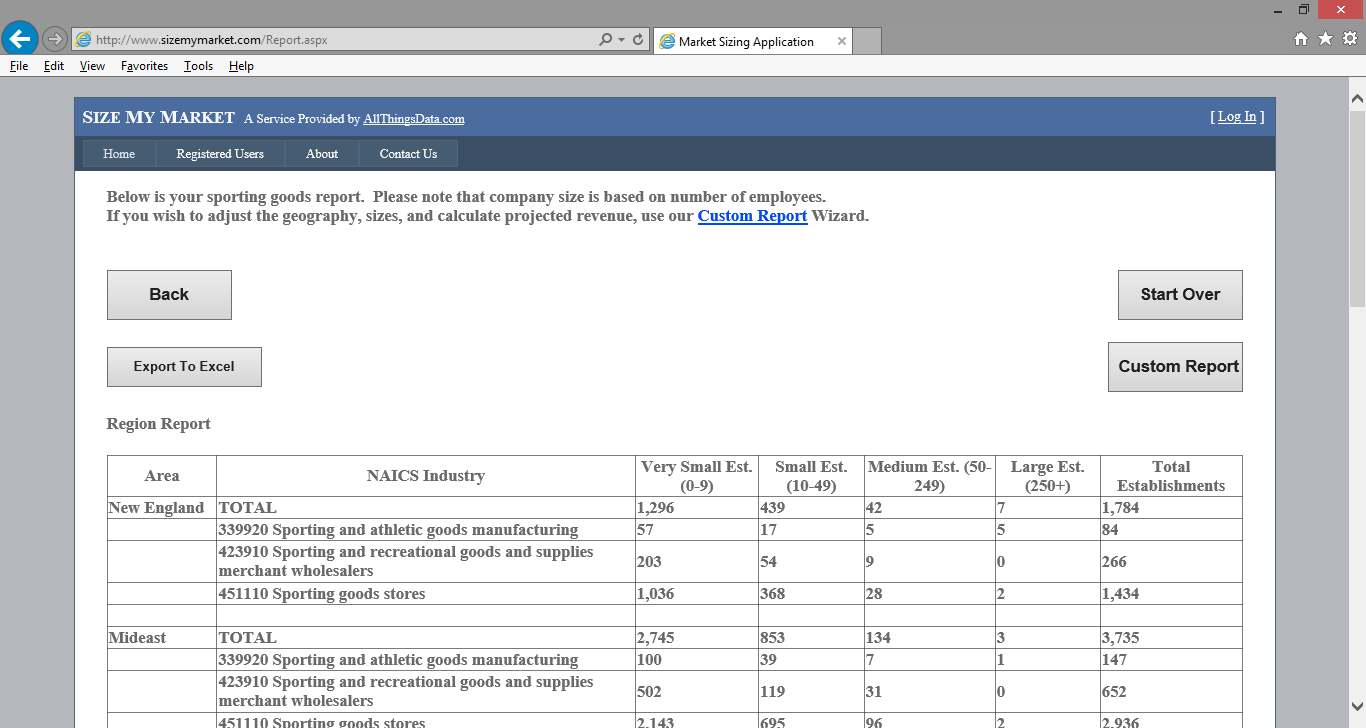Click the Very Small Est. (0-9) header
1366x728 pixels.
pos(697,476)
